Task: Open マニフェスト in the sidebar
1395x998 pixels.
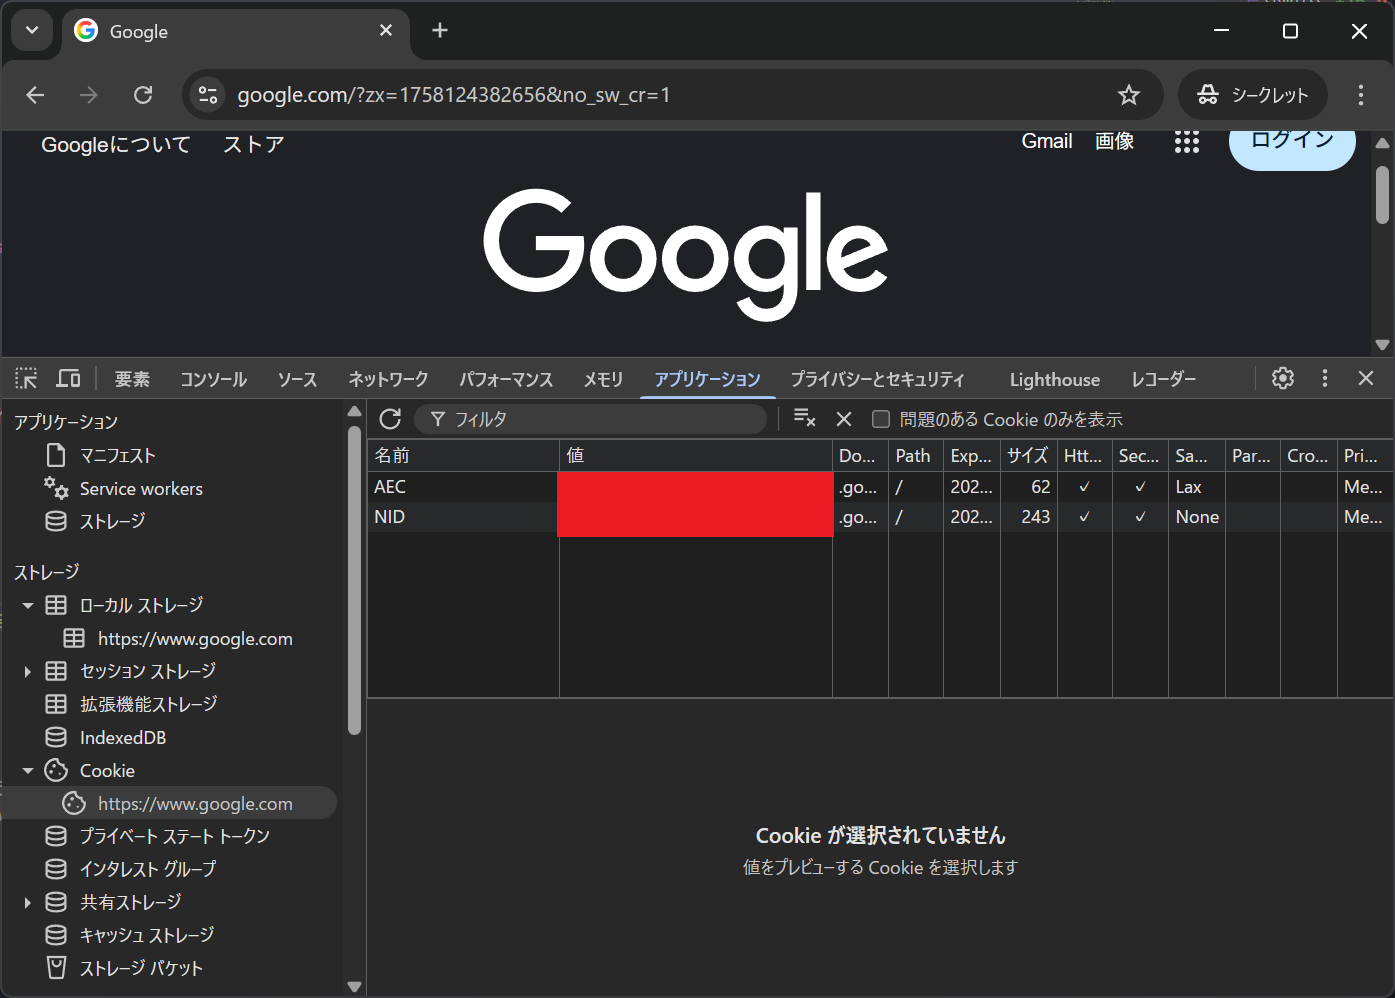Action: pyautogui.click(x=118, y=456)
